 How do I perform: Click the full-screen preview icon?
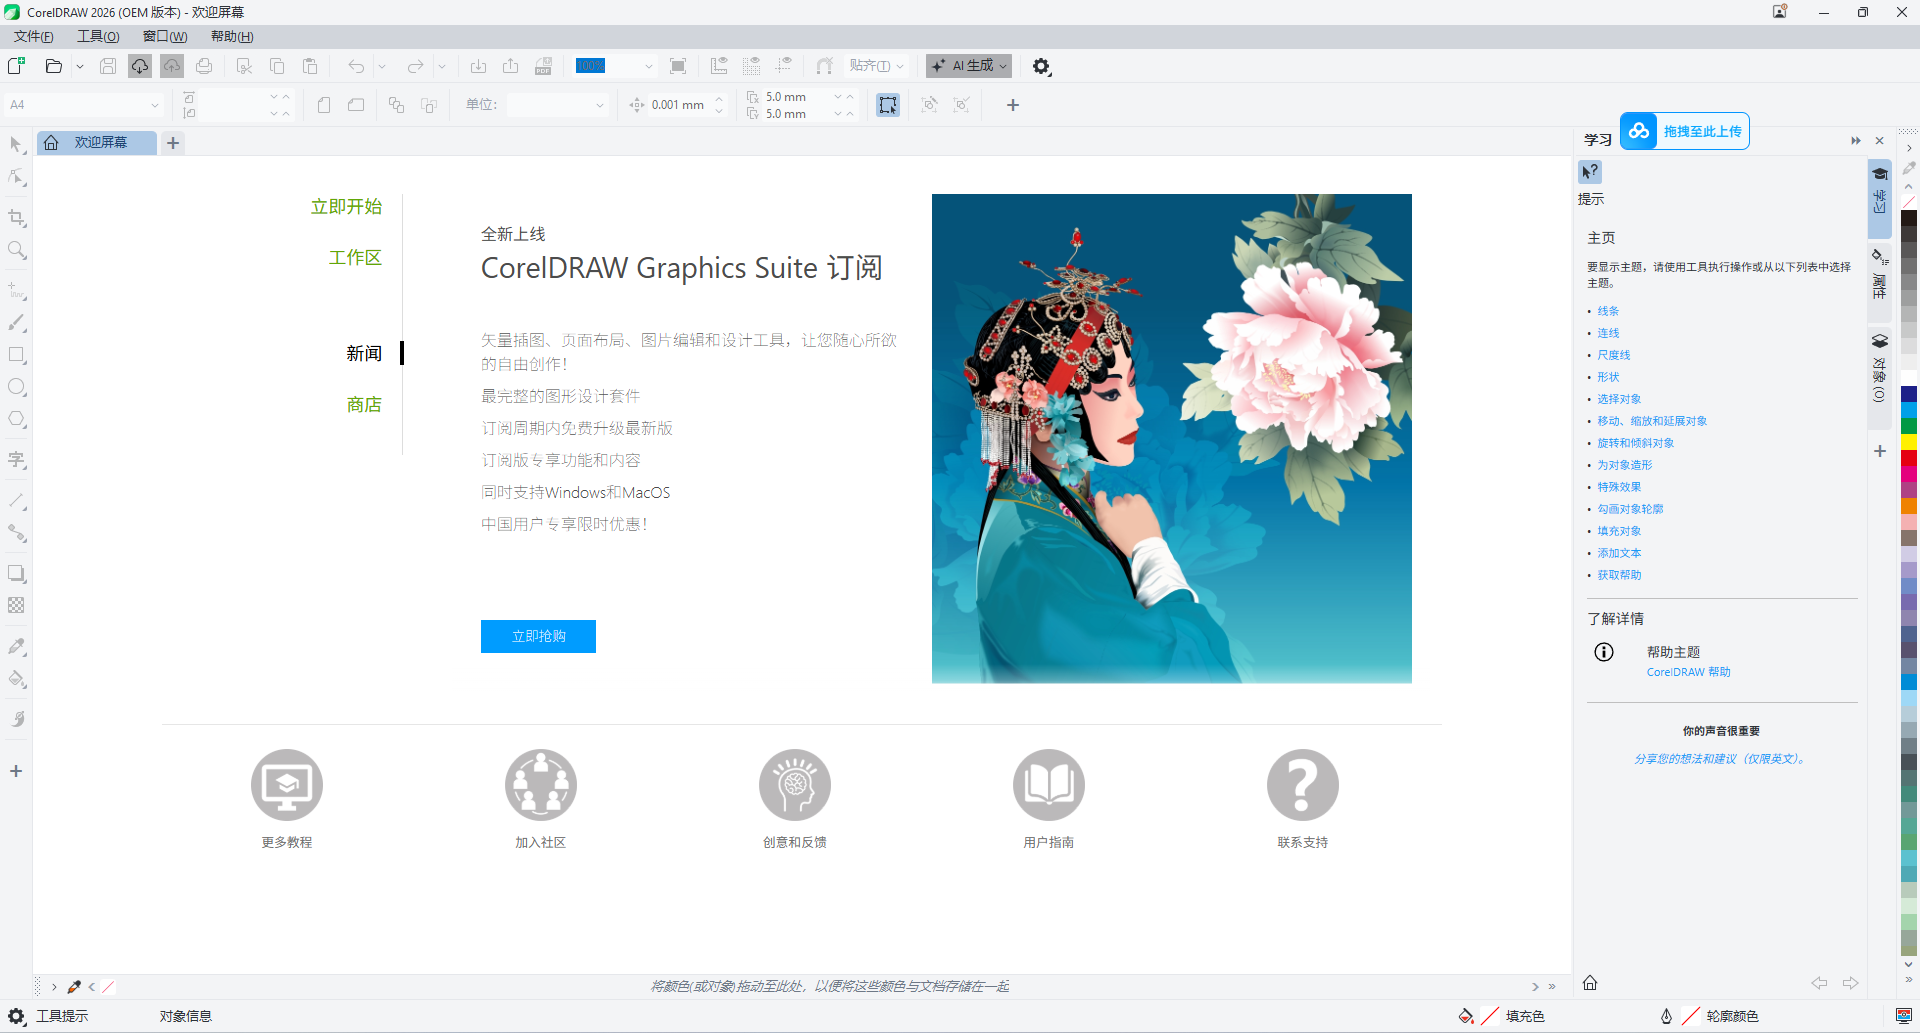[678, 66]
